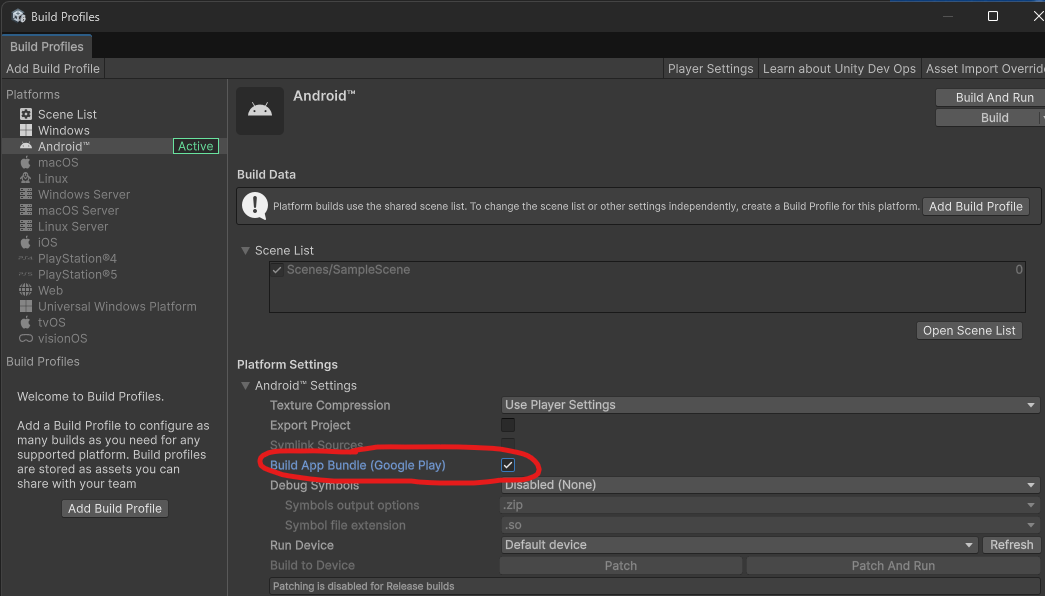Click the Build And Run button
The image size is (1045, 596).
[990, 97]
